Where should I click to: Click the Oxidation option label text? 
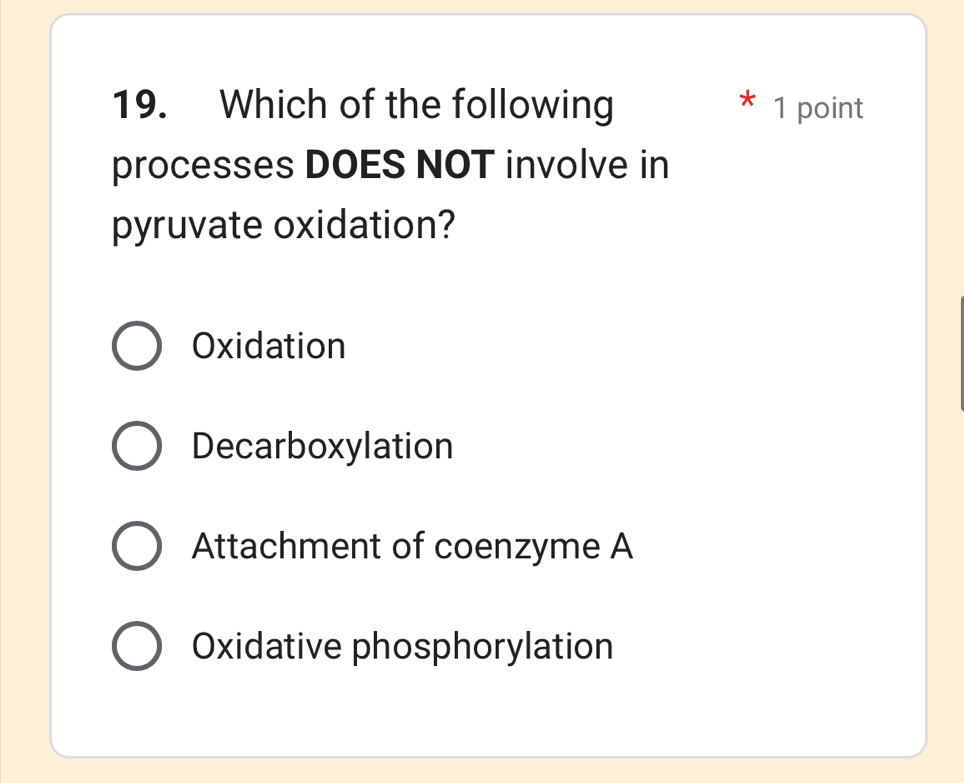coord(268,347)
